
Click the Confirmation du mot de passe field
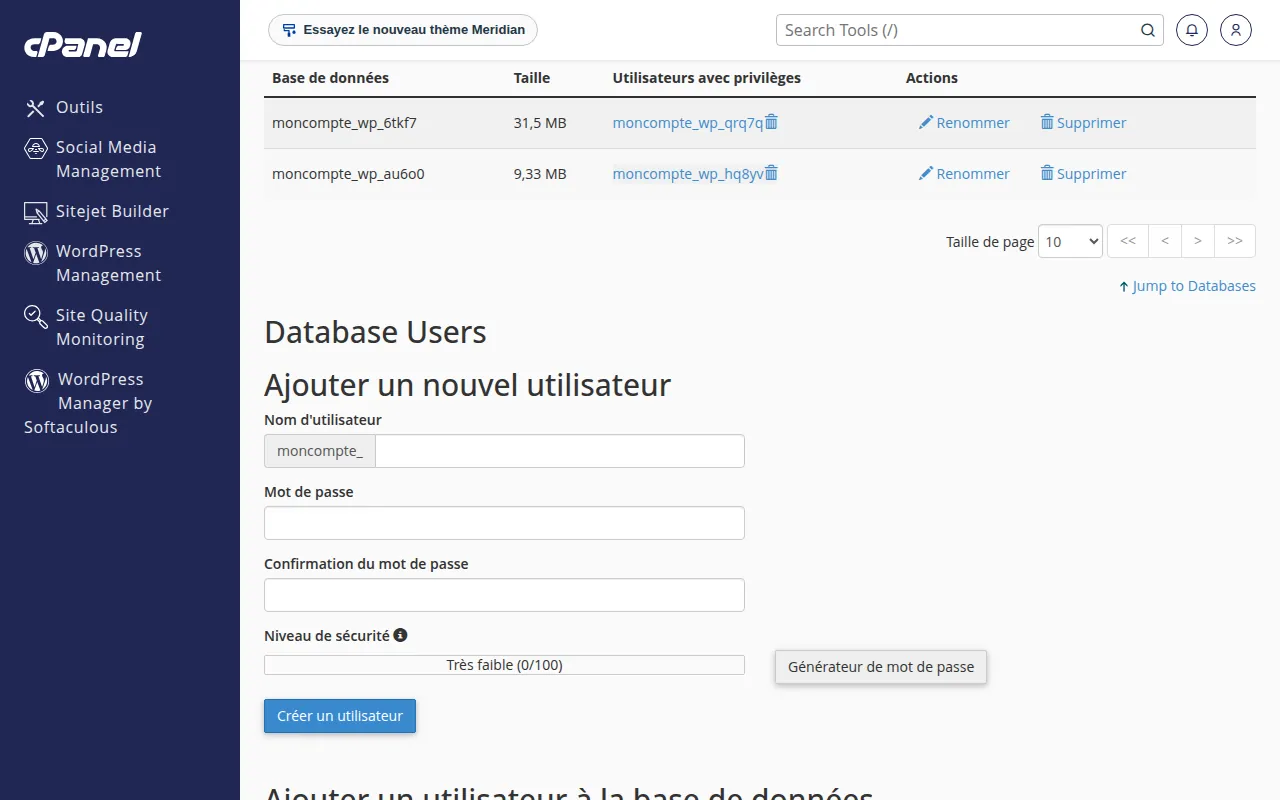coord(504,595)
